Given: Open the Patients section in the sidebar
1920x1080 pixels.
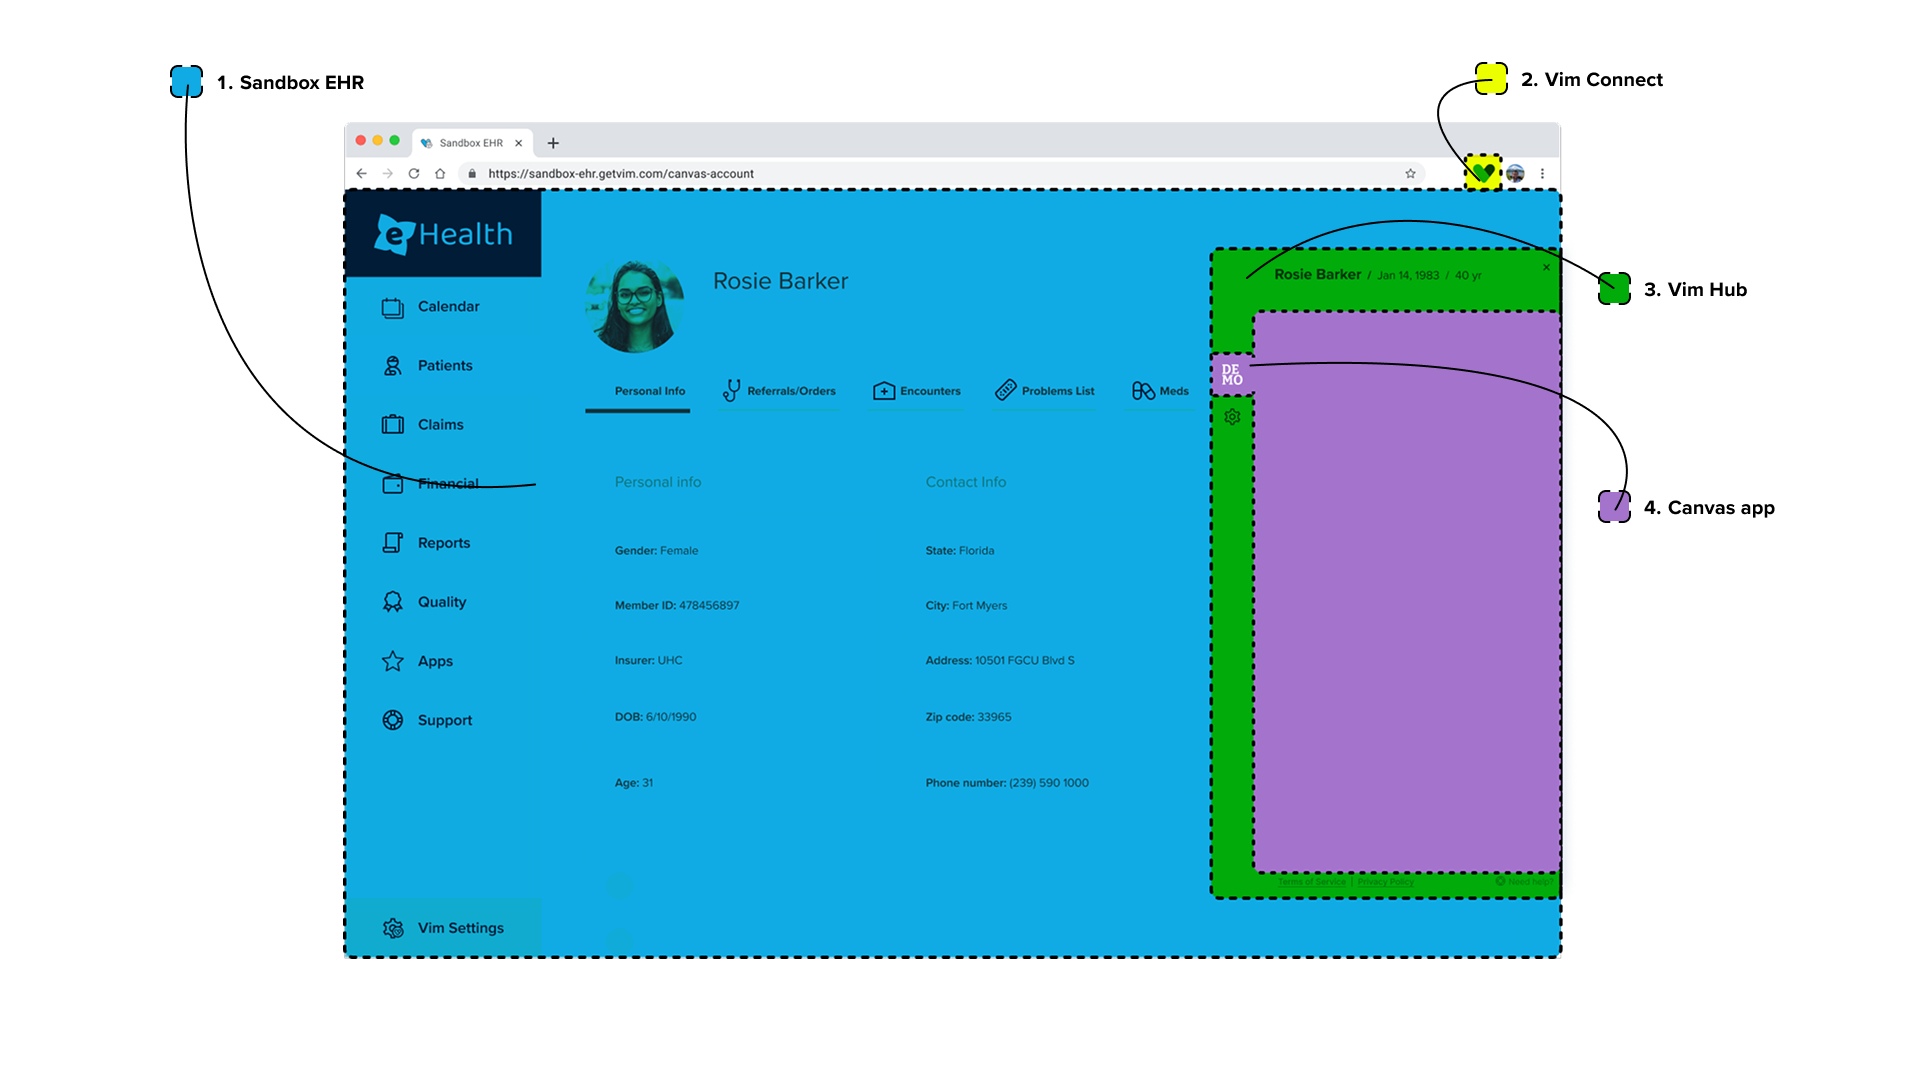Looking at the screenshot, I should 428,366.
